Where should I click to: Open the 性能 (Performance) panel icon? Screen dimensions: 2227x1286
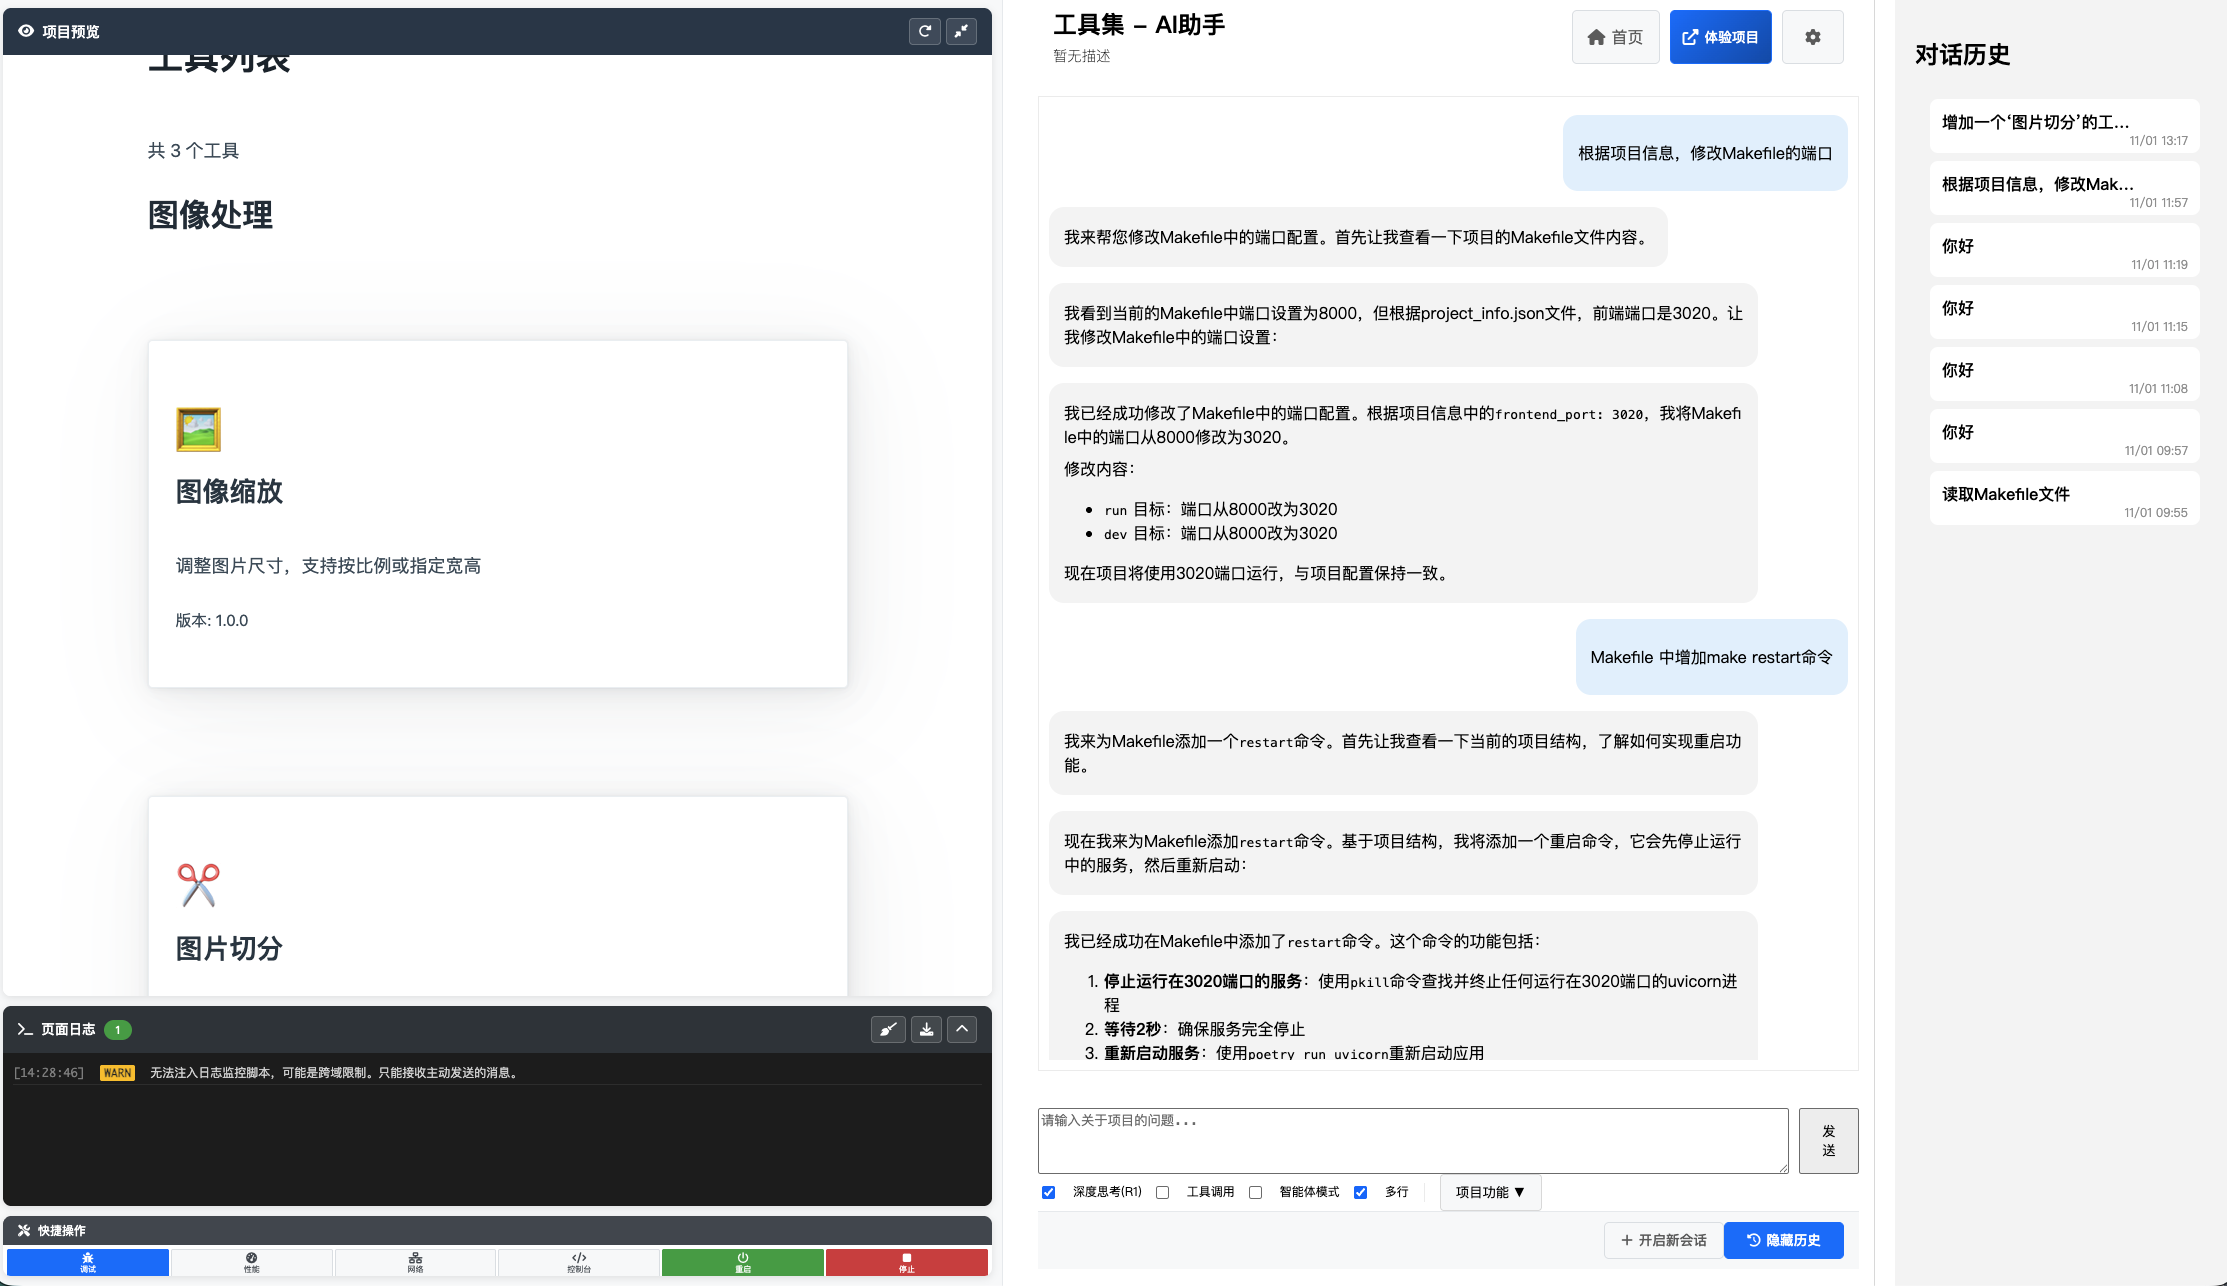251,1262
